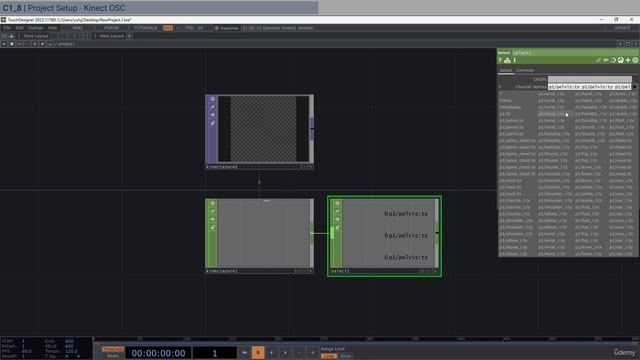Toggle top flag on select1 node

tap(337, 203)
